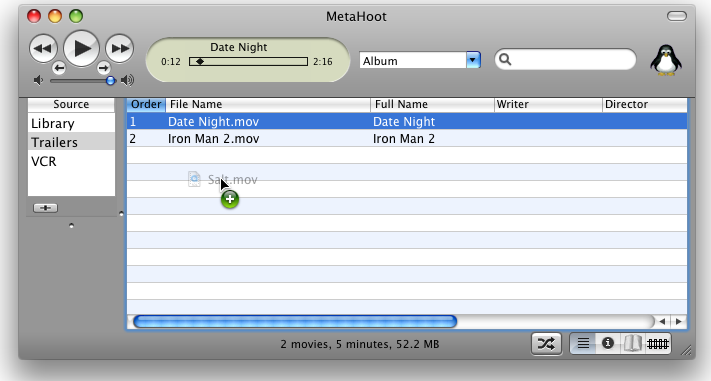Click the magnifying glass search icon
This screenshot has width=711, height=381.
pos(505,59)
